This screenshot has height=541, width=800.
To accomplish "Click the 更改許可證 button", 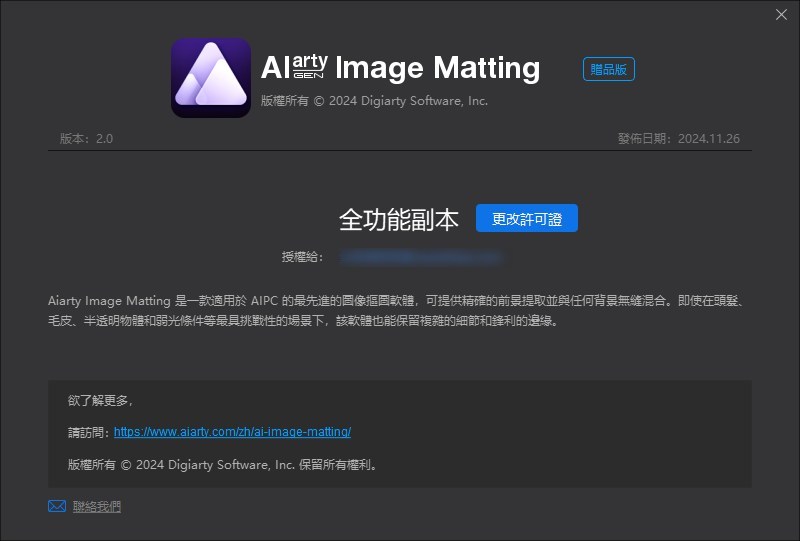I will pos(527,218).
